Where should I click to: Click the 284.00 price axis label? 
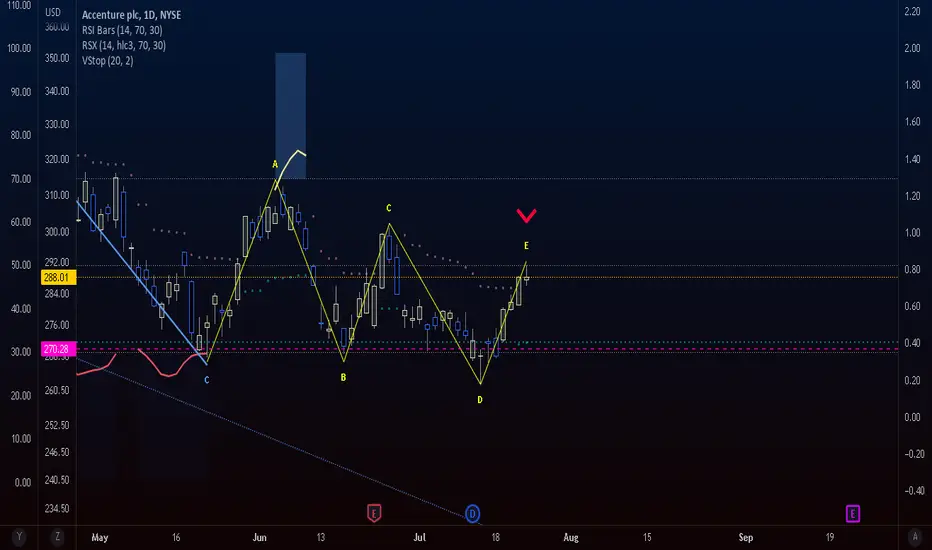[x=57, y=294]
